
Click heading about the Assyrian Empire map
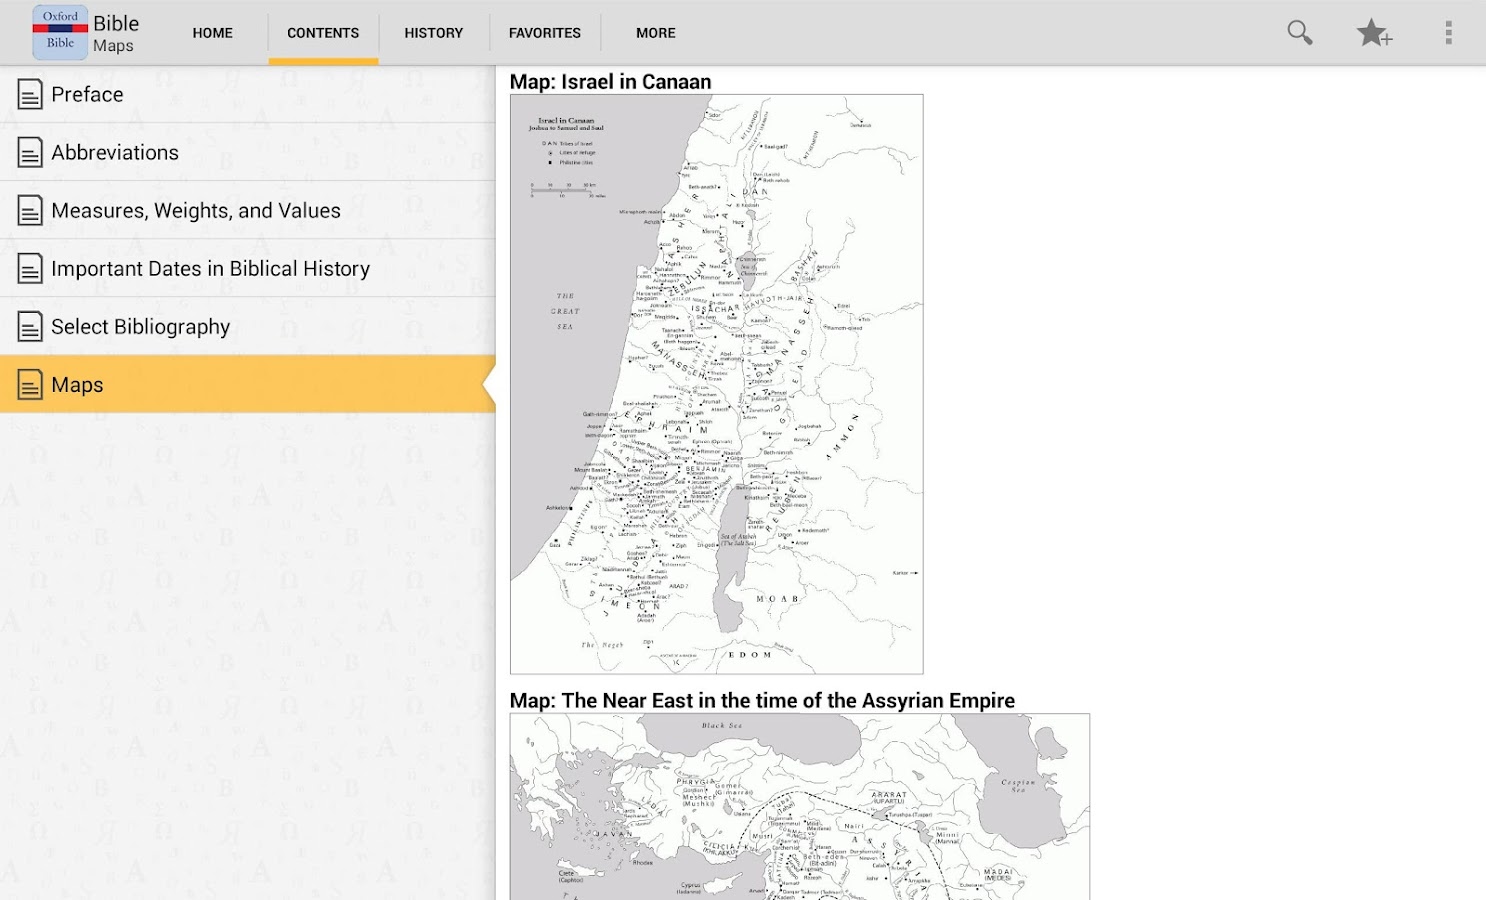tap(762, 701)
